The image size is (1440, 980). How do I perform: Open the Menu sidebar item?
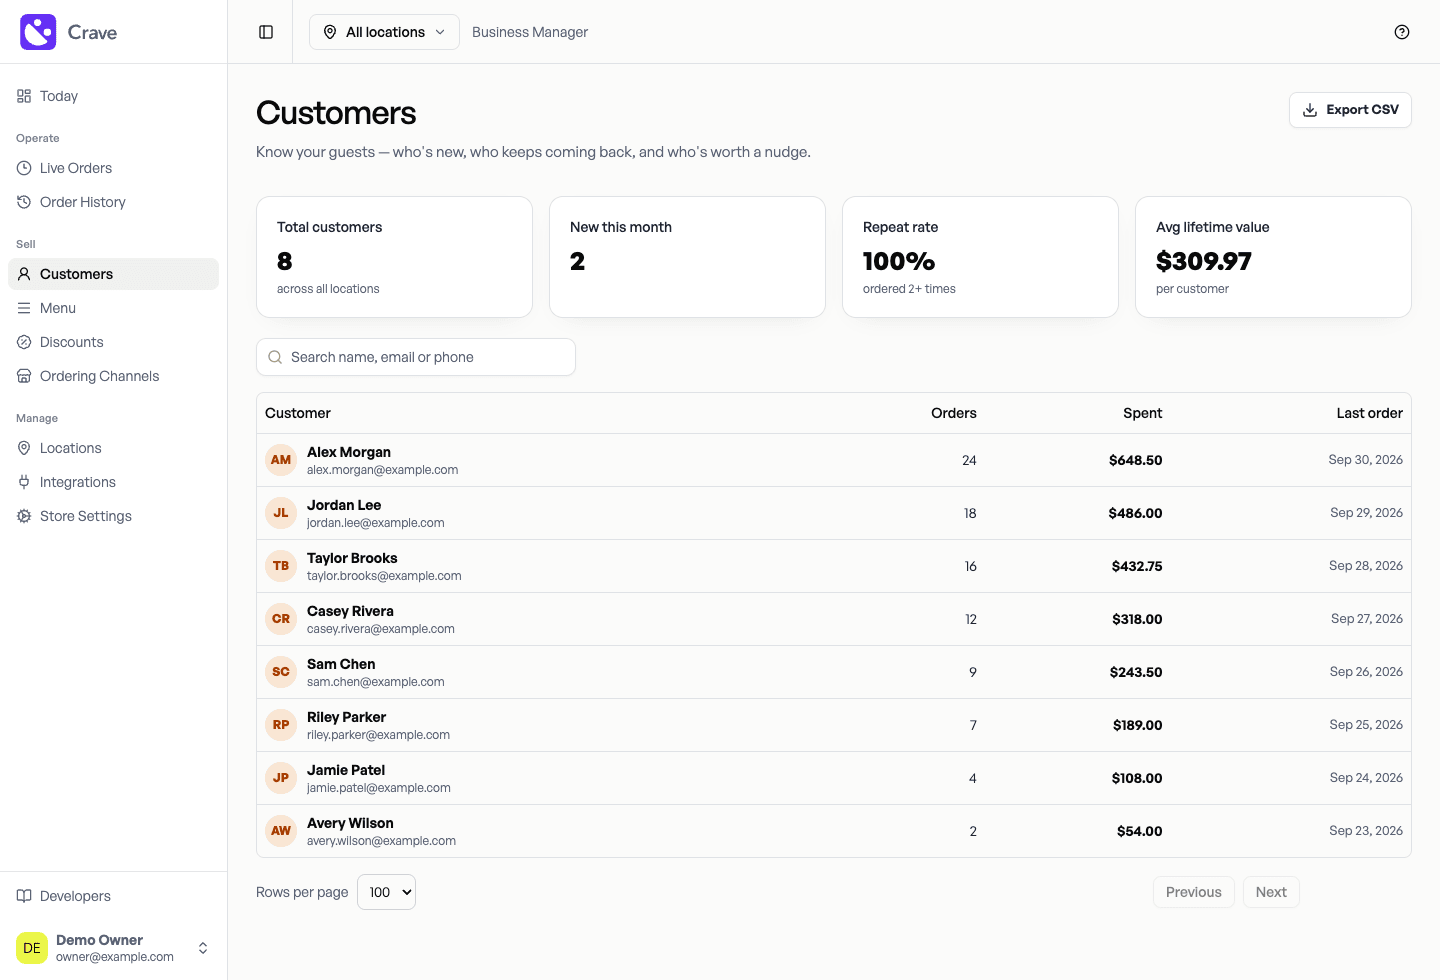[113, 308]
